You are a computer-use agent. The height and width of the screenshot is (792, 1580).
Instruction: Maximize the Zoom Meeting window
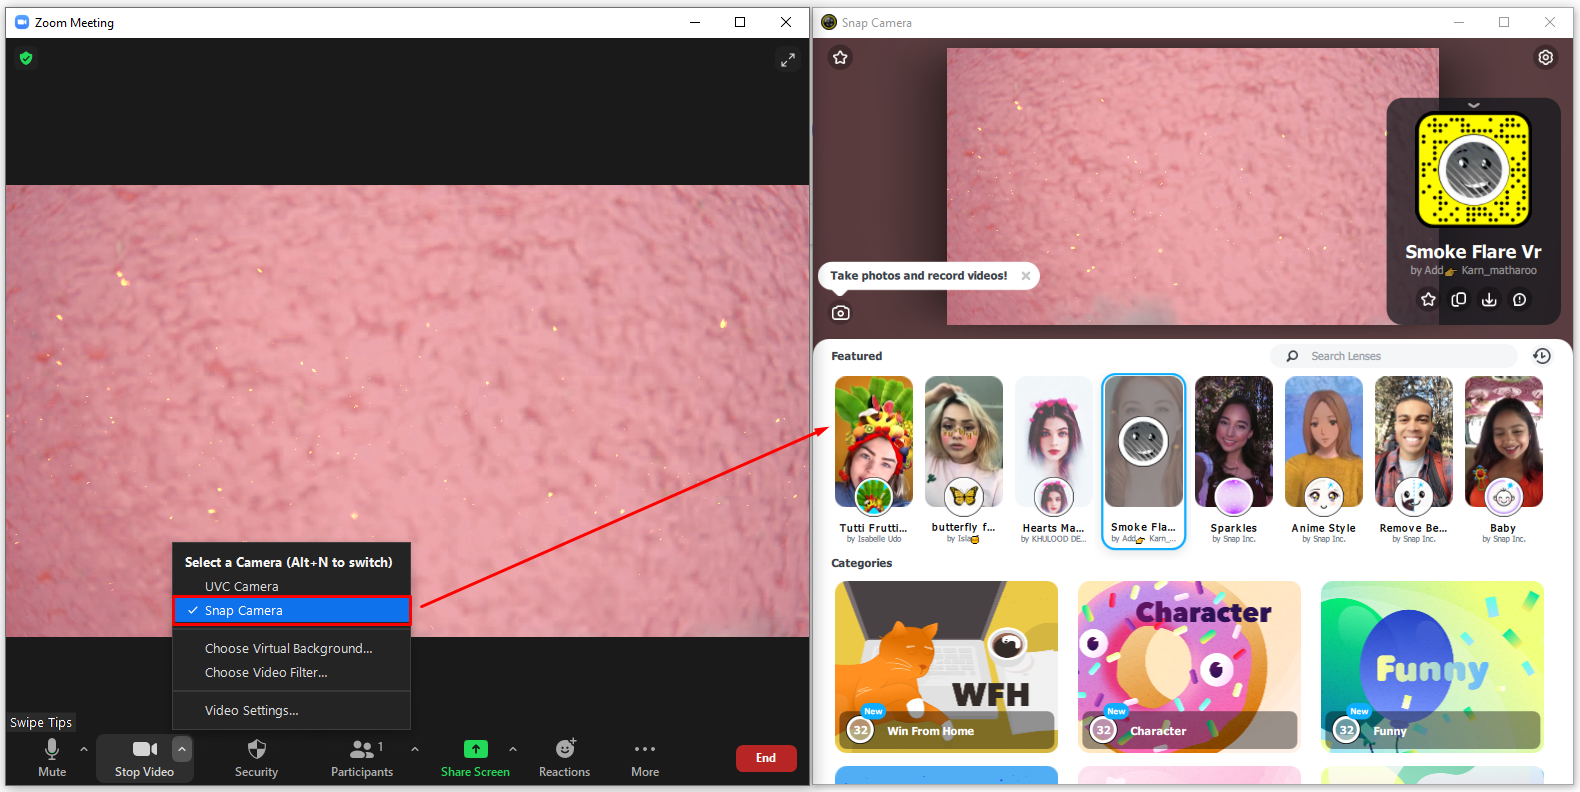pos(740,22)
